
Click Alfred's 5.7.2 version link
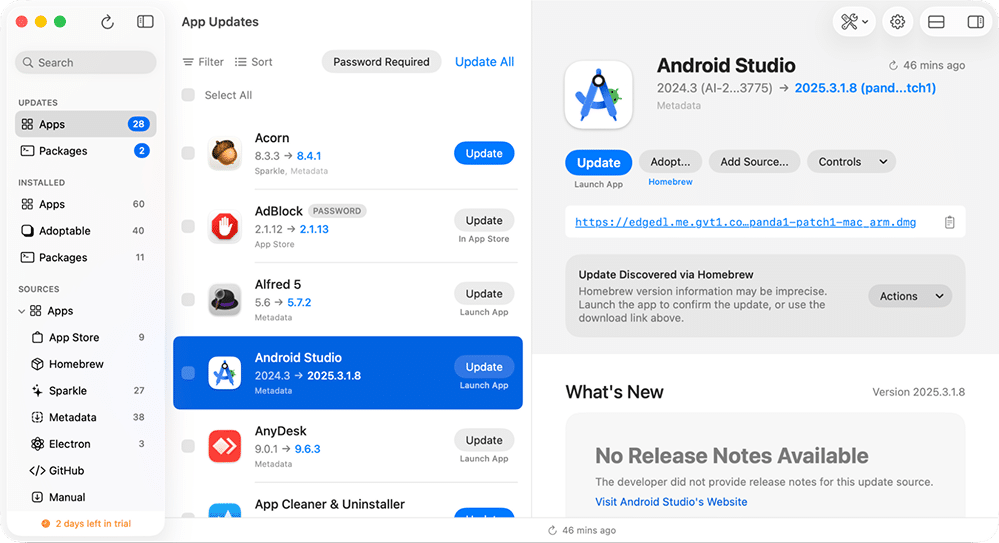tap(299, 303)
